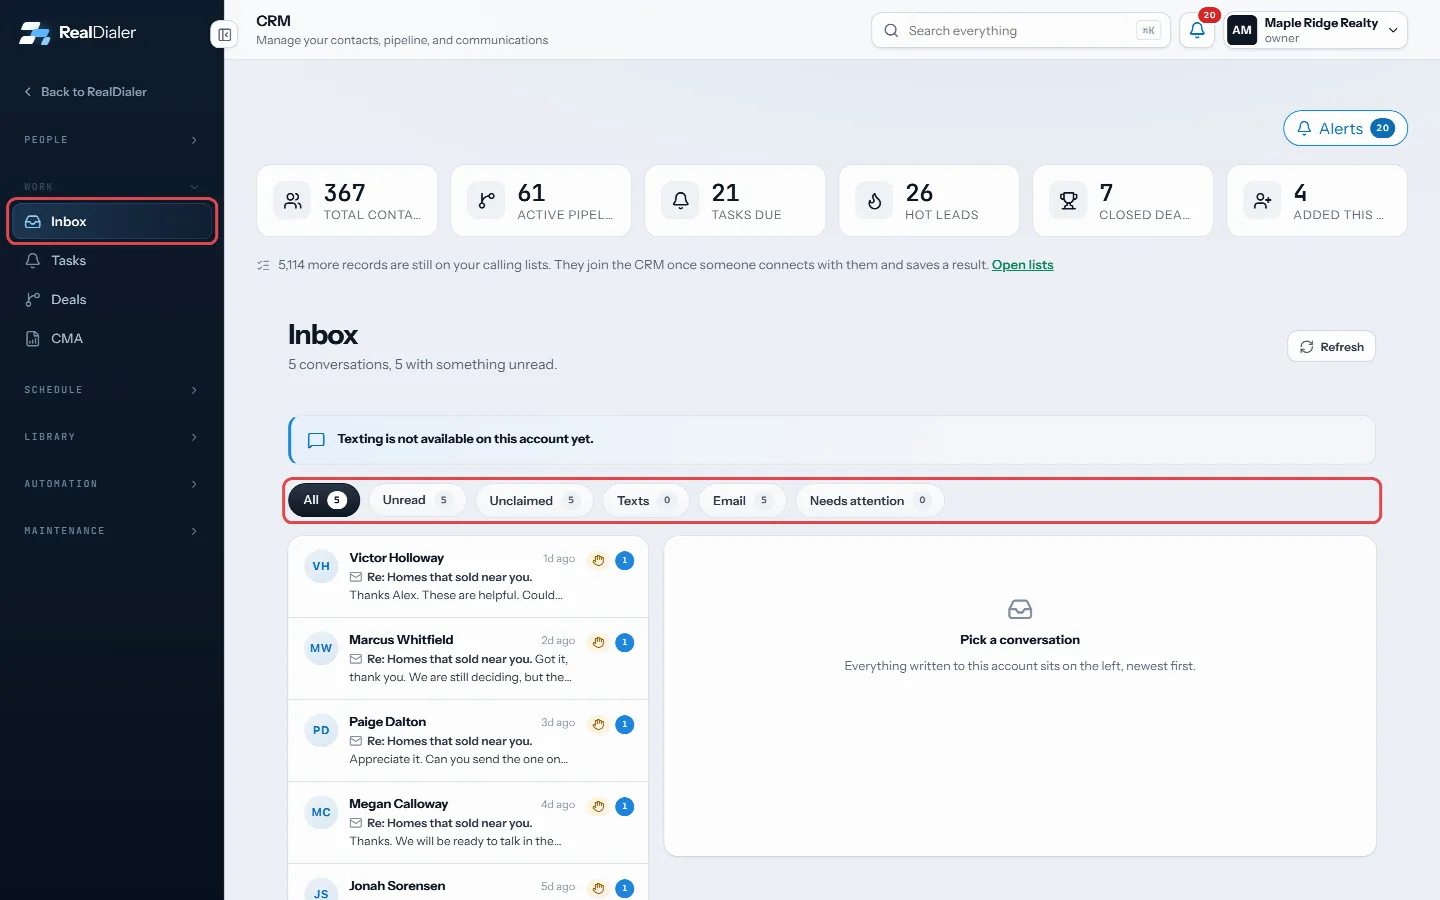Open the notifications bell in top bar
The width and height of the screenshot is (1440, 900).
[x=1197, y=30]
